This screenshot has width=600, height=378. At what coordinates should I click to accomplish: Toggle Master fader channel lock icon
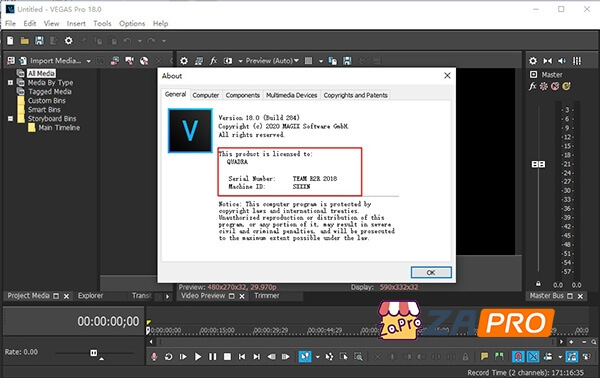point(538,284)
